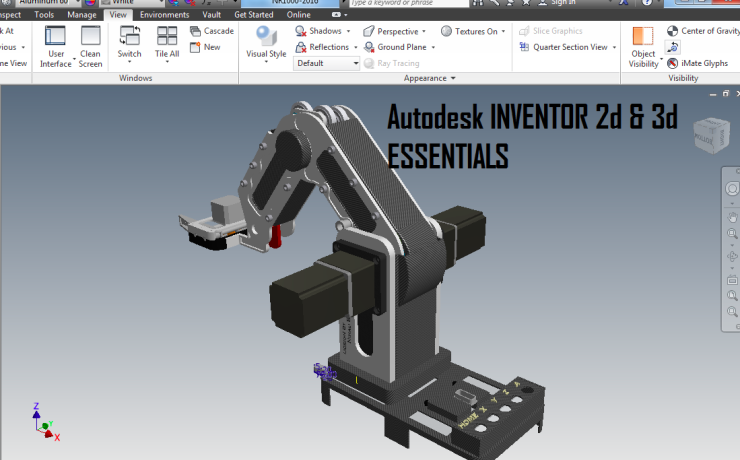Open the Vault ribbon tab

coord(211,15)
